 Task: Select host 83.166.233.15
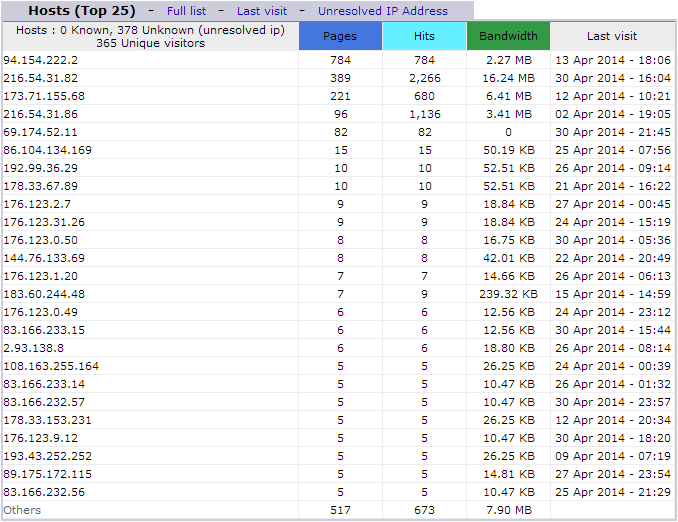[44, 330]
